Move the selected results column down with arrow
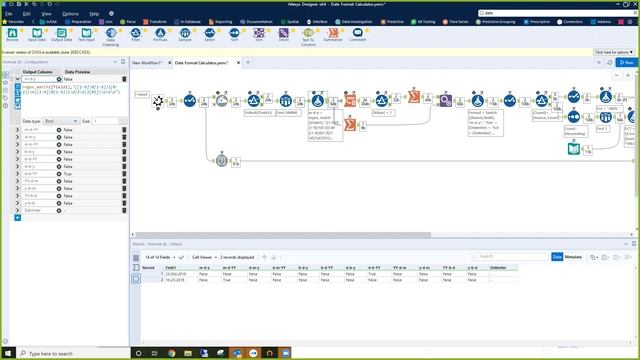 click(274, 257)
